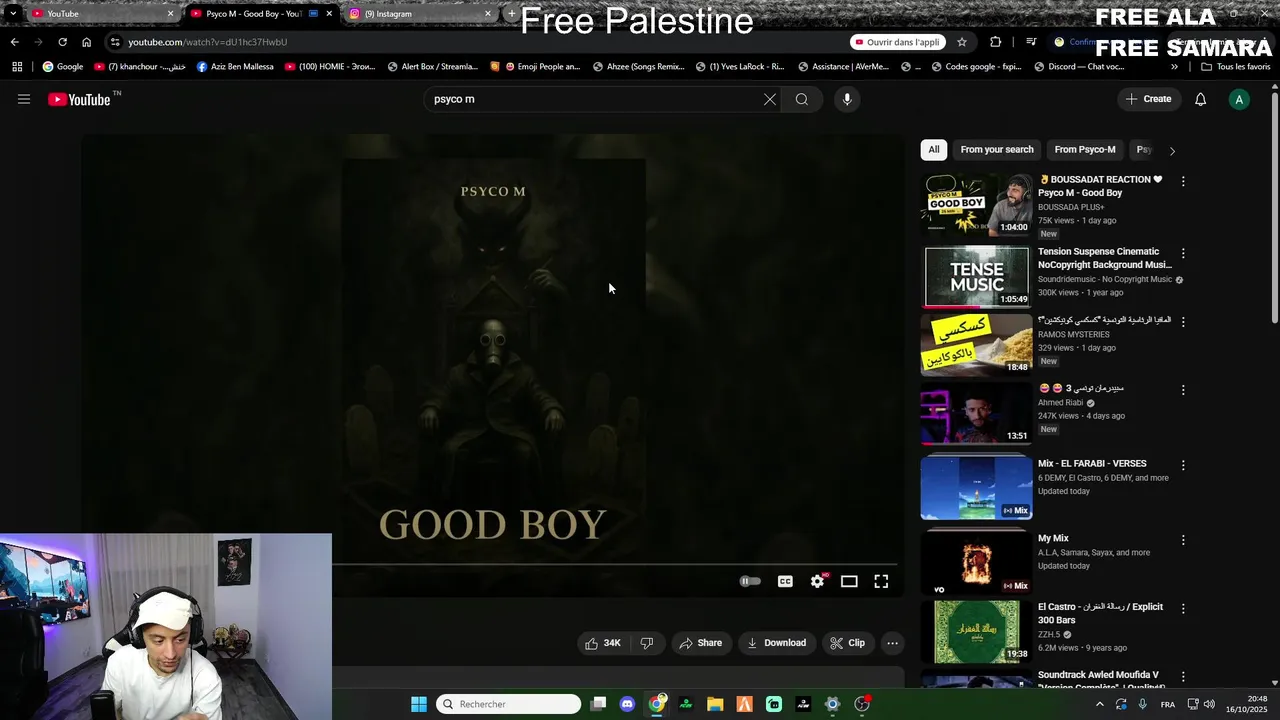The width and height of the screenshot is (1280, 720).
Task: Select All filter chip
Action: point(934,150)
